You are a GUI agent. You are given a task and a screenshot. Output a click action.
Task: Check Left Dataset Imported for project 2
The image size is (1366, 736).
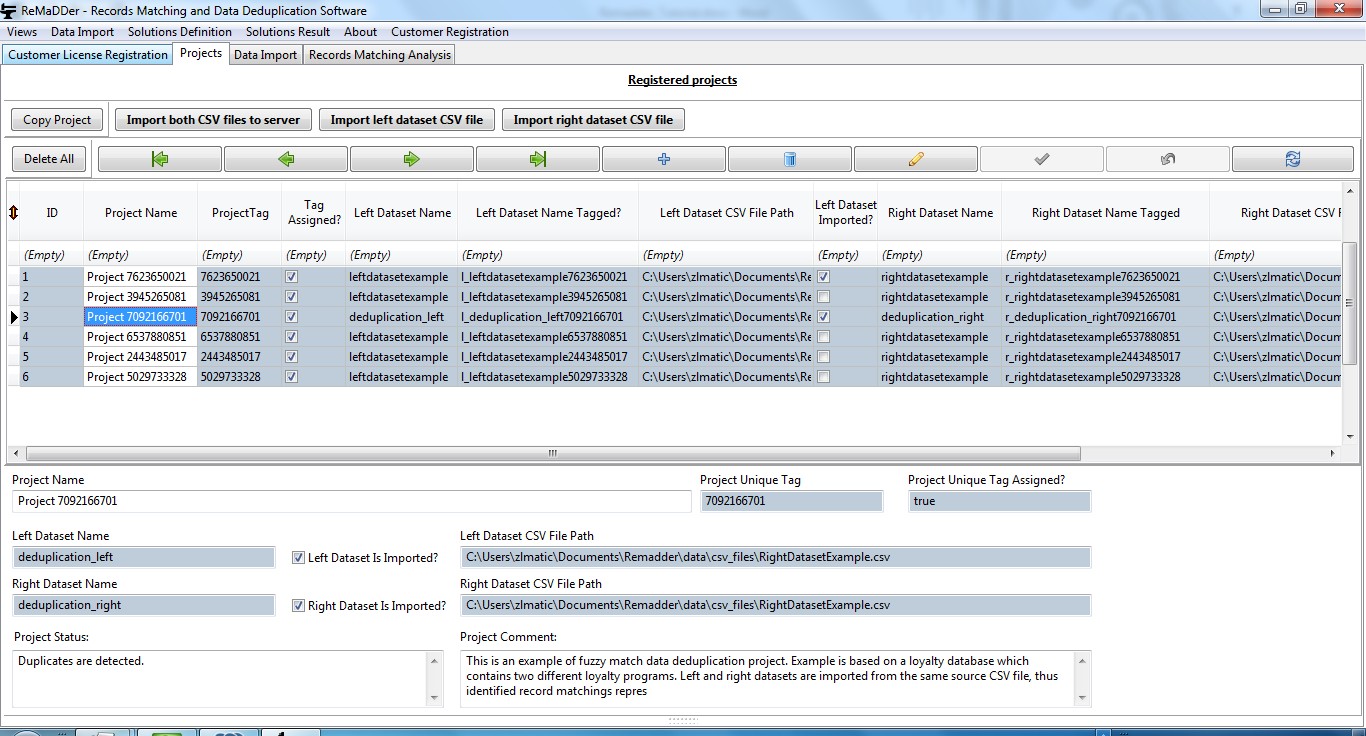(x=823, y=297)
